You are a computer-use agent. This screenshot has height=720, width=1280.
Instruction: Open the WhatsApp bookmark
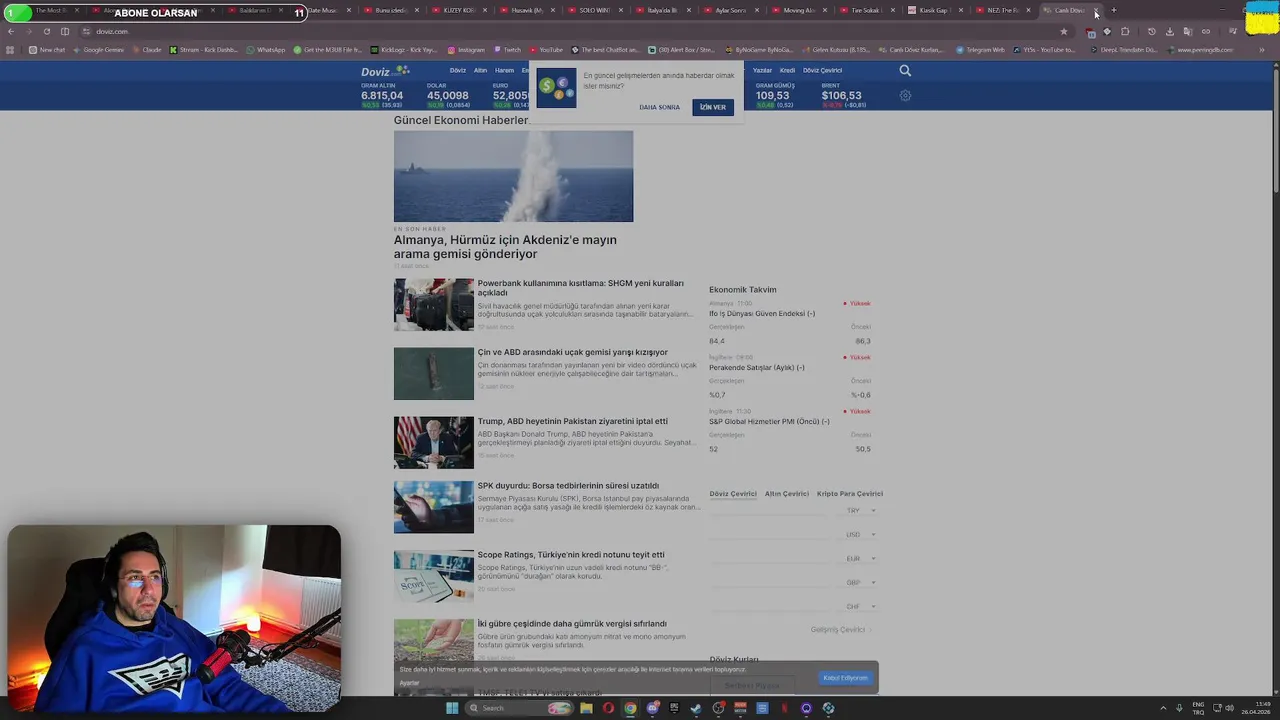click(265, 49)
